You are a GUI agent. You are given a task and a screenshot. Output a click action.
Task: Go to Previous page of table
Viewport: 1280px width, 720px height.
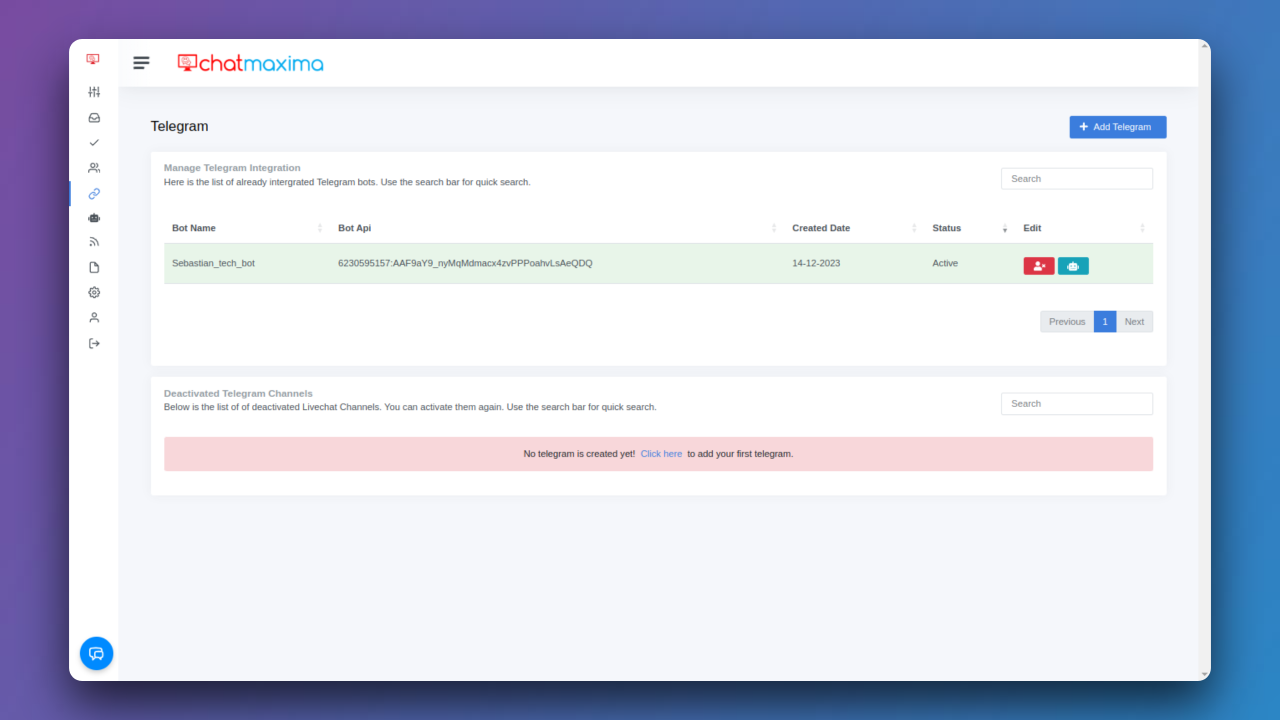point(1067,322)
